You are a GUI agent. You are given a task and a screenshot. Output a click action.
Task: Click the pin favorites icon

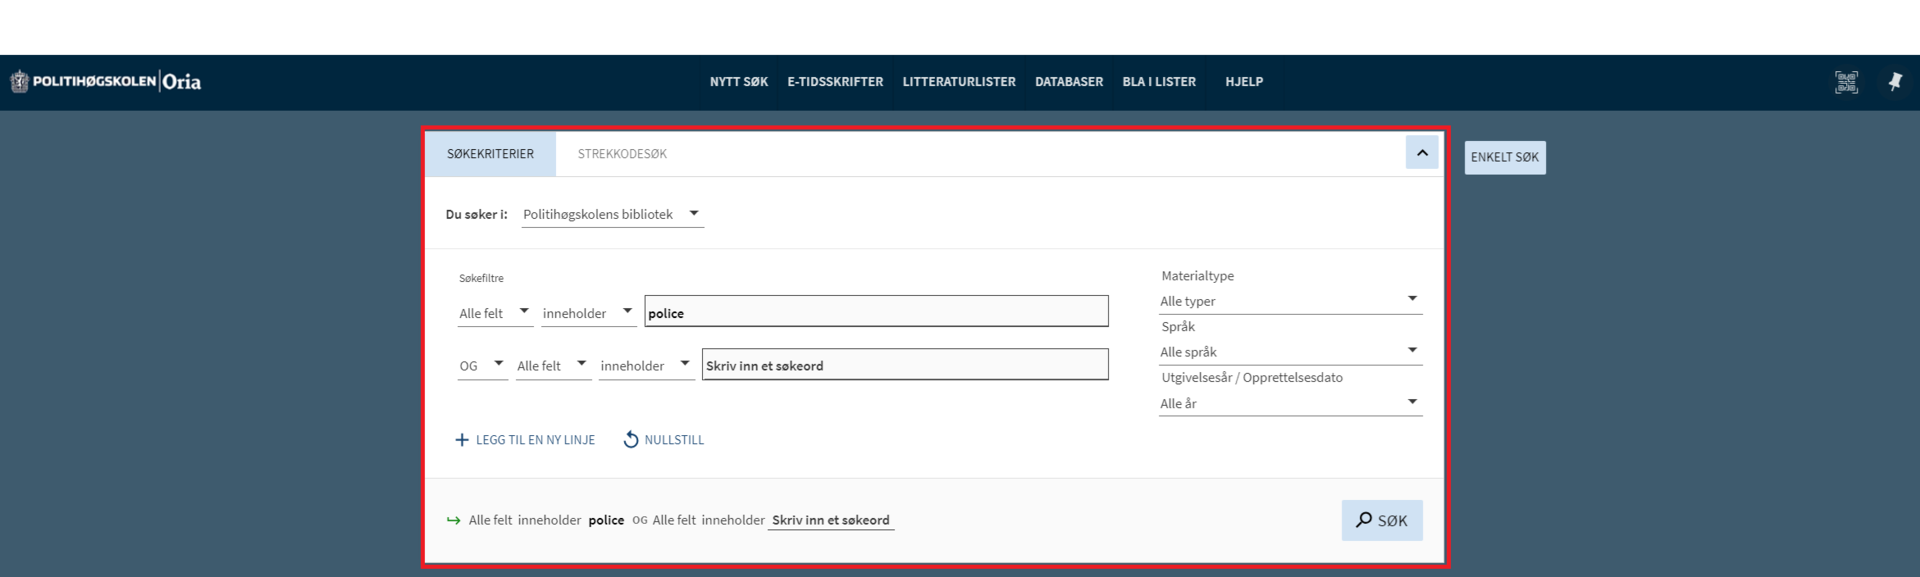pos(1895,82)
